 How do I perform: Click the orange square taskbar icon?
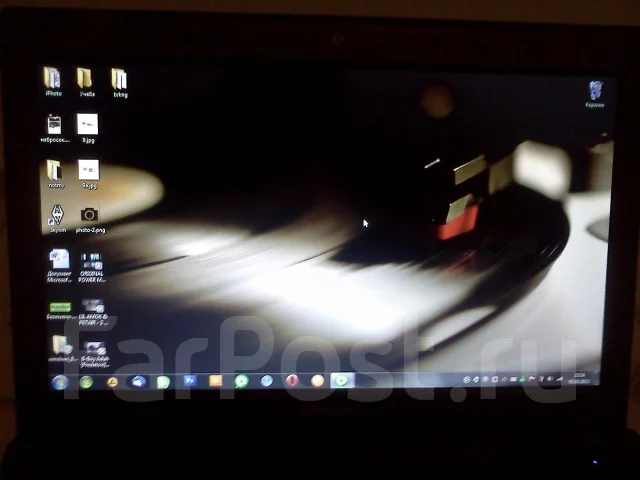coord(216,380)
